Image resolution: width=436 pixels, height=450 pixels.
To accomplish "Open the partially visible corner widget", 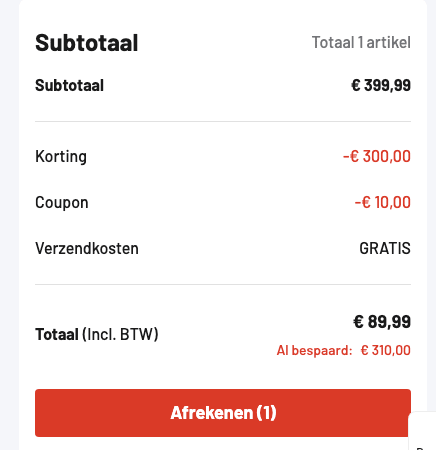I will pos(422,431).
